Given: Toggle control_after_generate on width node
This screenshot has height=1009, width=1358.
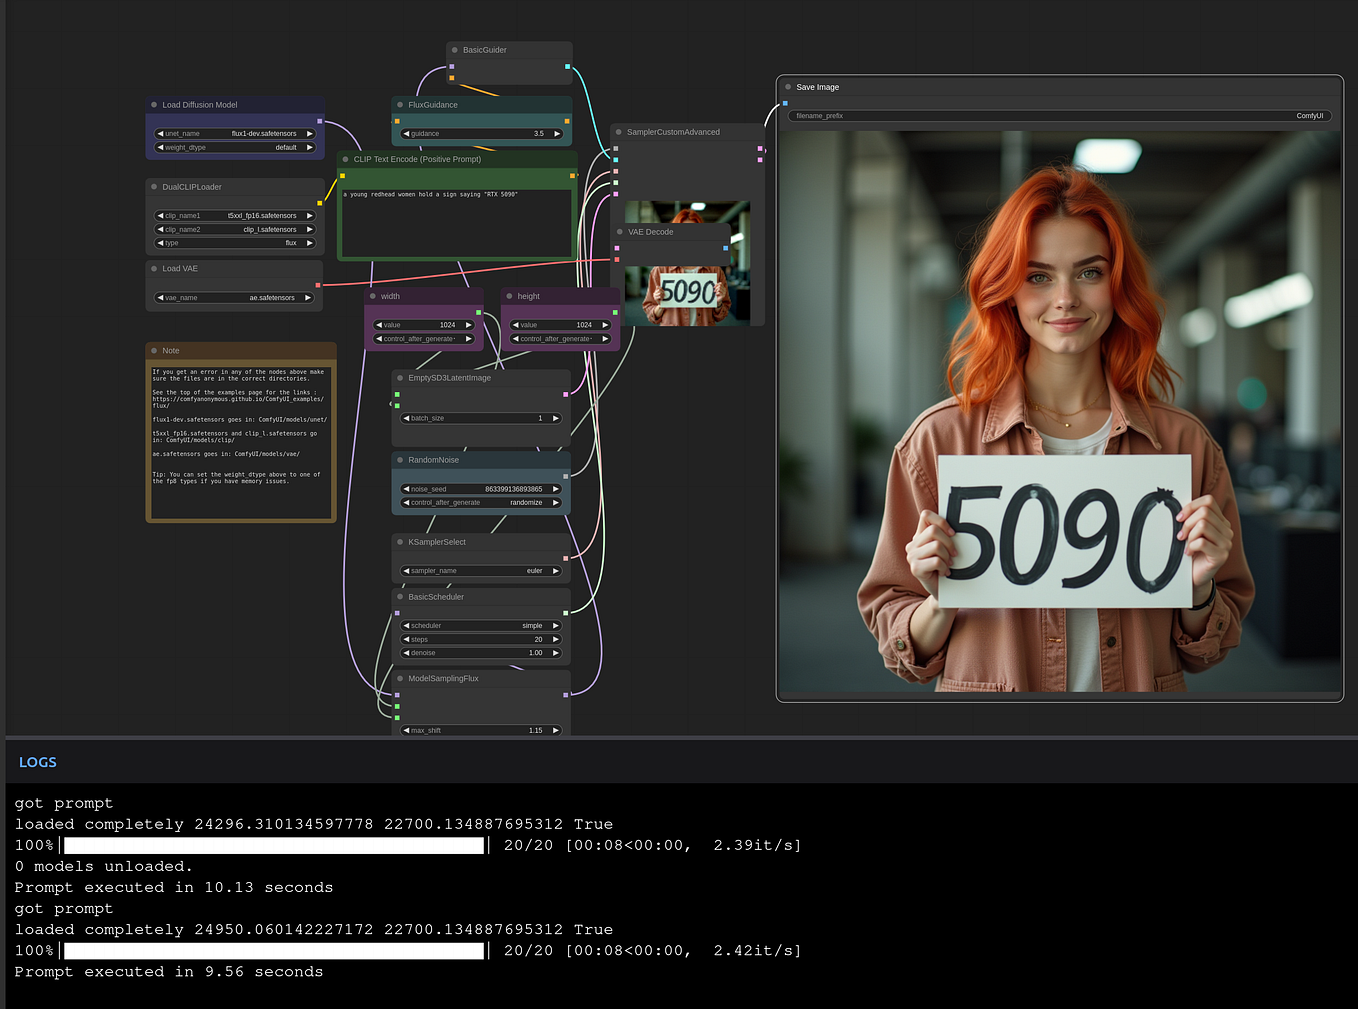Looking at the screenshot, I should [423, 338].
